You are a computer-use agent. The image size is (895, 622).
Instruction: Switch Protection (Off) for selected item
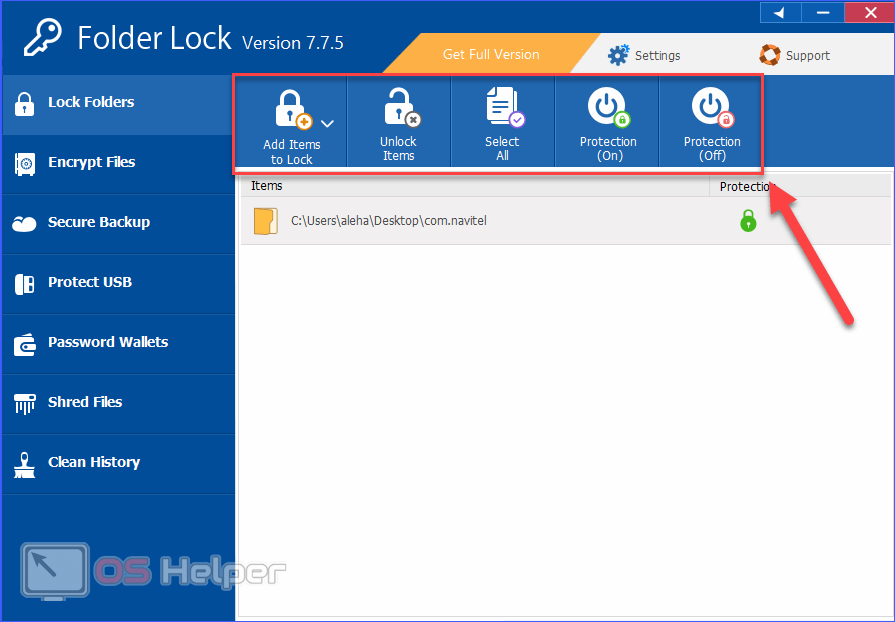point(711,123)
